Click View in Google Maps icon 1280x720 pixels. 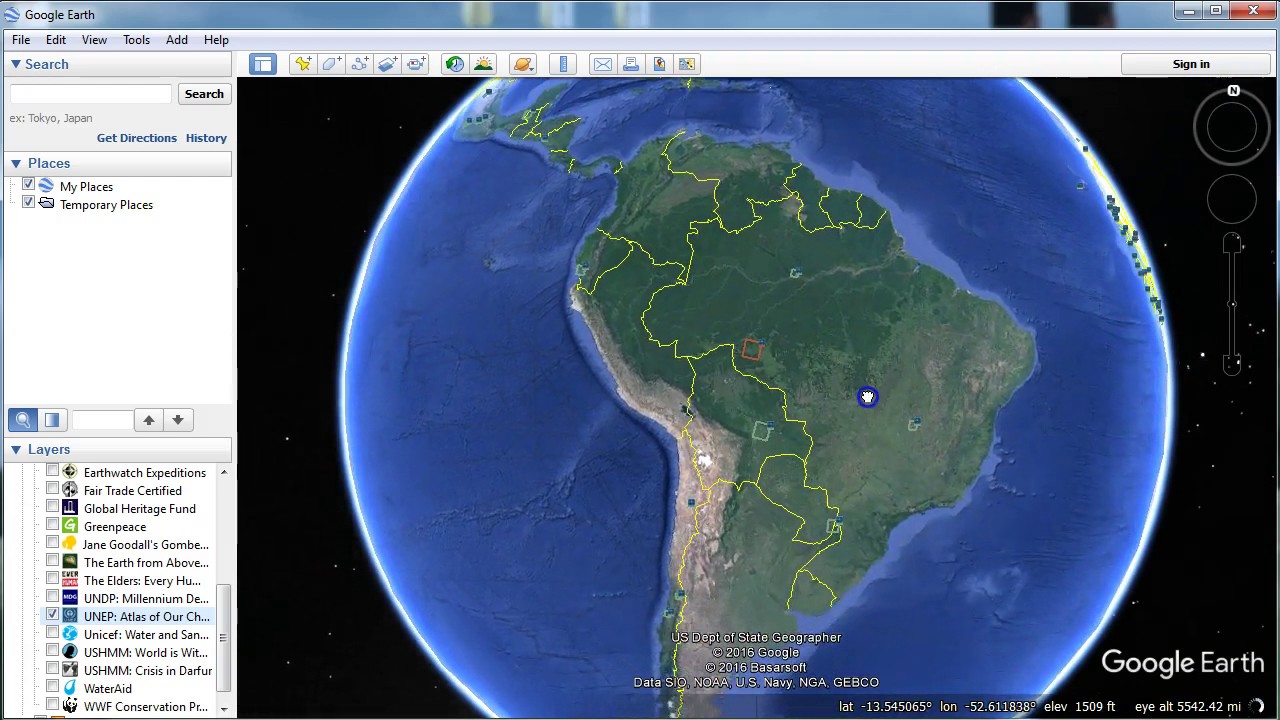687,64
